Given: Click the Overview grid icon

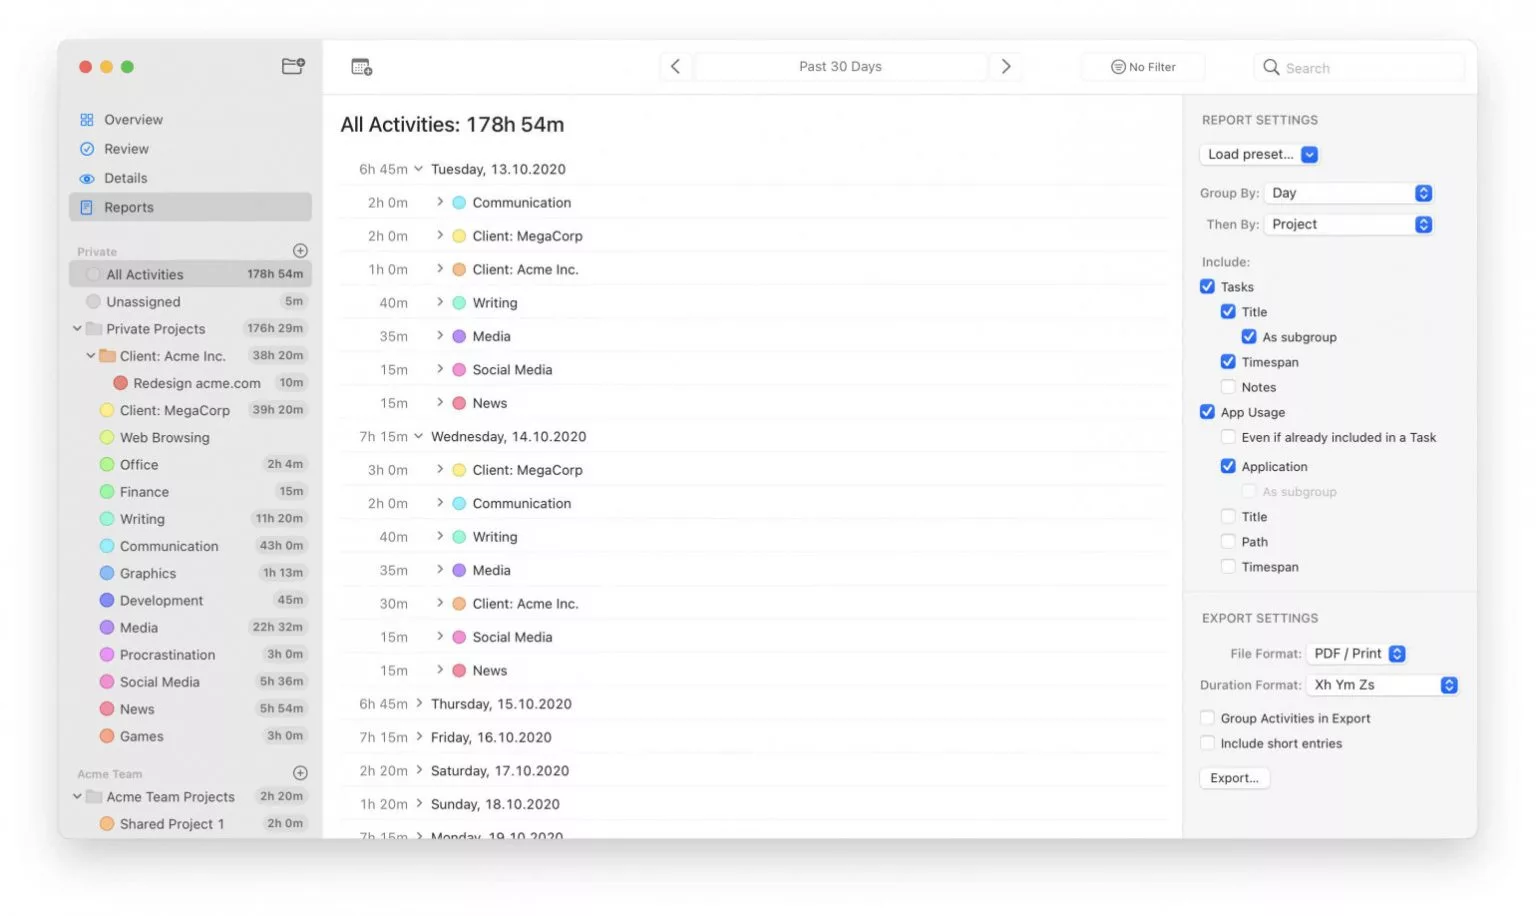Looking at the screenshot, I should [87, 120].
